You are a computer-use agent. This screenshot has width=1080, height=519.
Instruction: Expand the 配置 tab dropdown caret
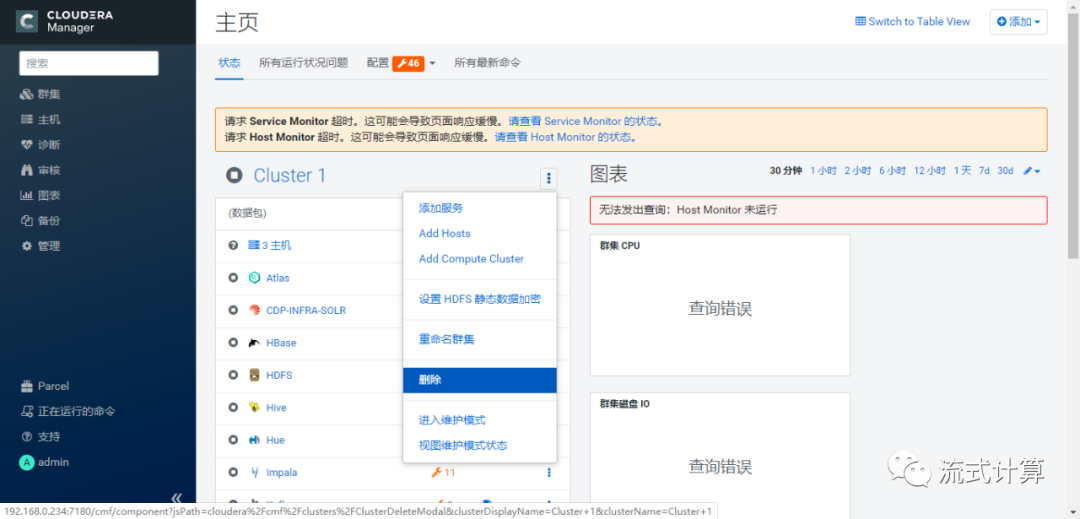[433, 63]
